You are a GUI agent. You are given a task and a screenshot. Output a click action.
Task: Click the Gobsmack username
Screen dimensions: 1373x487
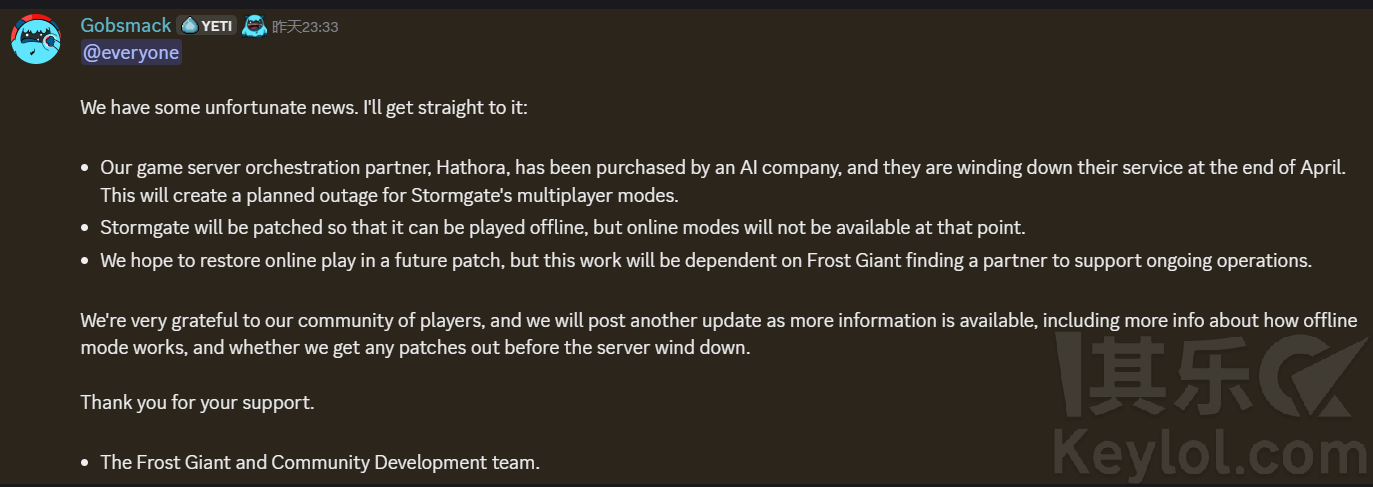click(x=126, y=26)
